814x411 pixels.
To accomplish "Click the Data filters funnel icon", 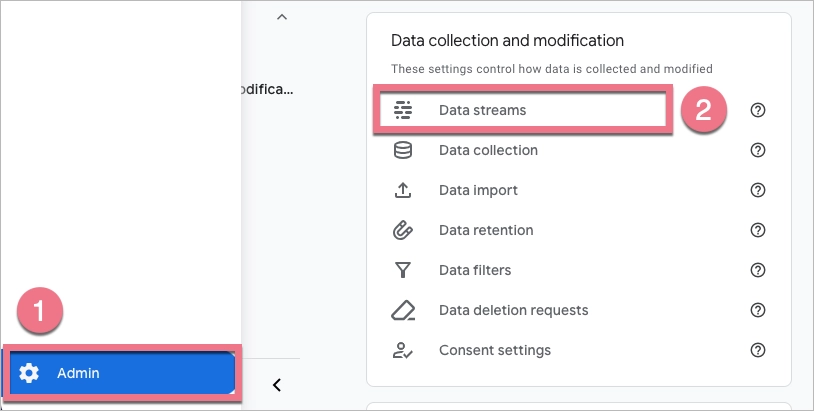I will [x=403, y=270].
